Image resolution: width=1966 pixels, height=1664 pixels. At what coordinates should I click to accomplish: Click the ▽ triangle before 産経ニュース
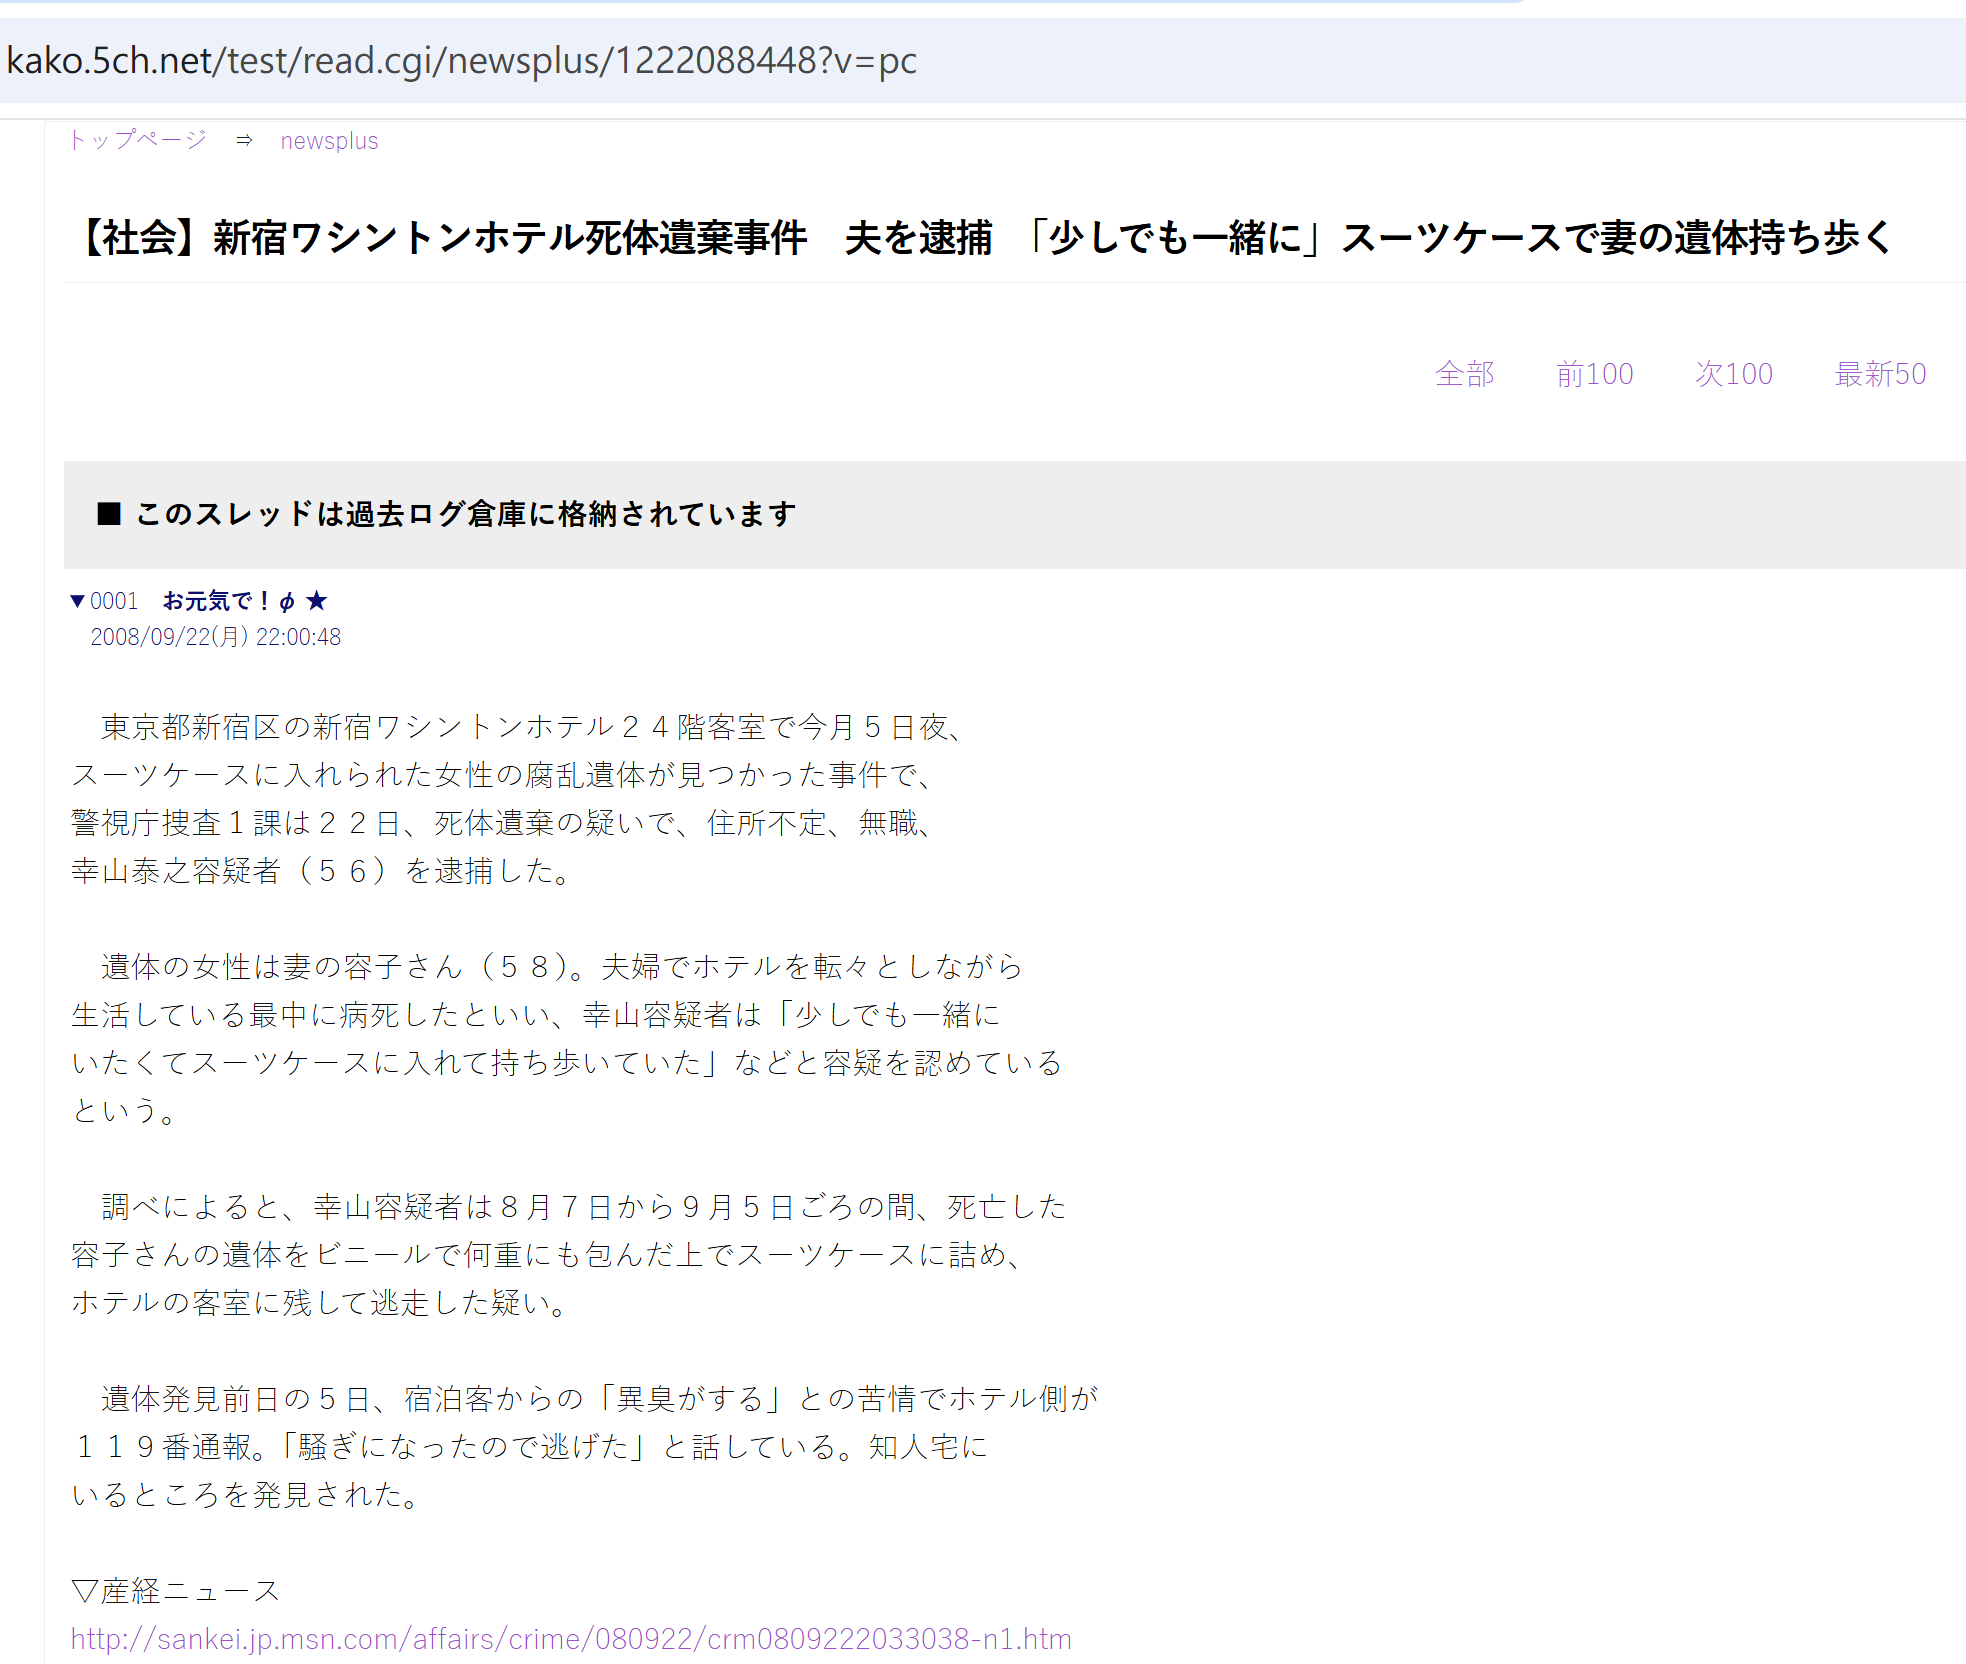point(84,1591)
